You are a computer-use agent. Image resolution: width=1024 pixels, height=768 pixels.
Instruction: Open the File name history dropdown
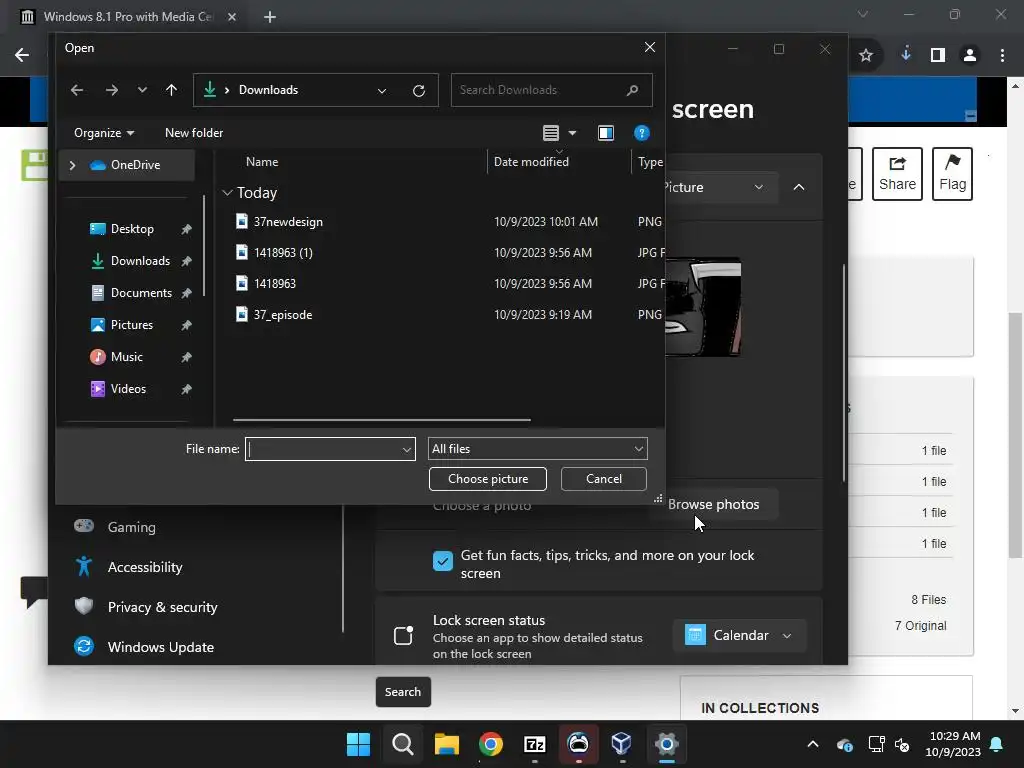coord(407,449)
